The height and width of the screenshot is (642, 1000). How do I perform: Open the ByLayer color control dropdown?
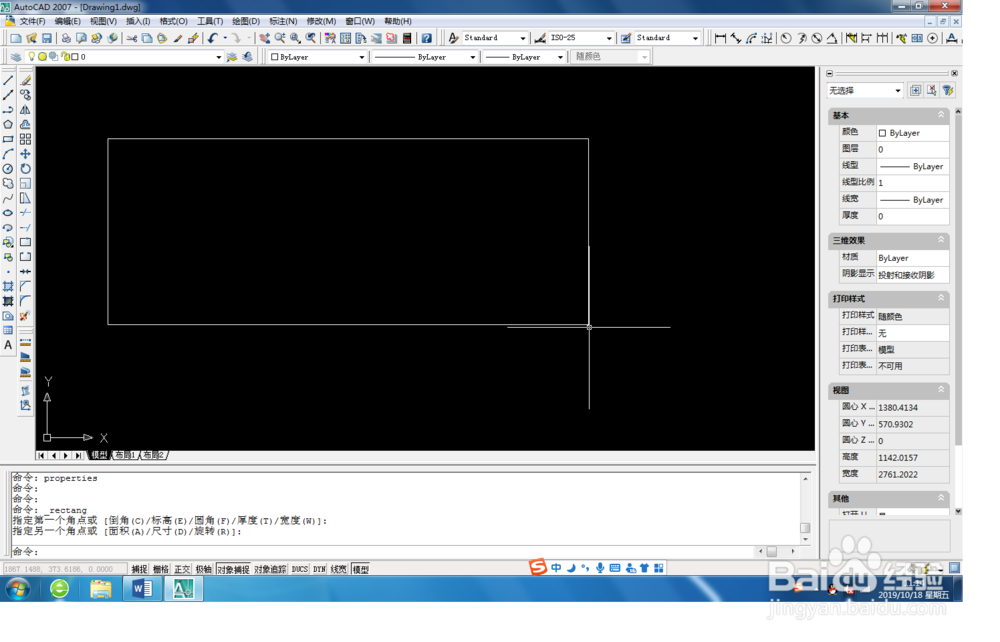(x=362, y=57)
